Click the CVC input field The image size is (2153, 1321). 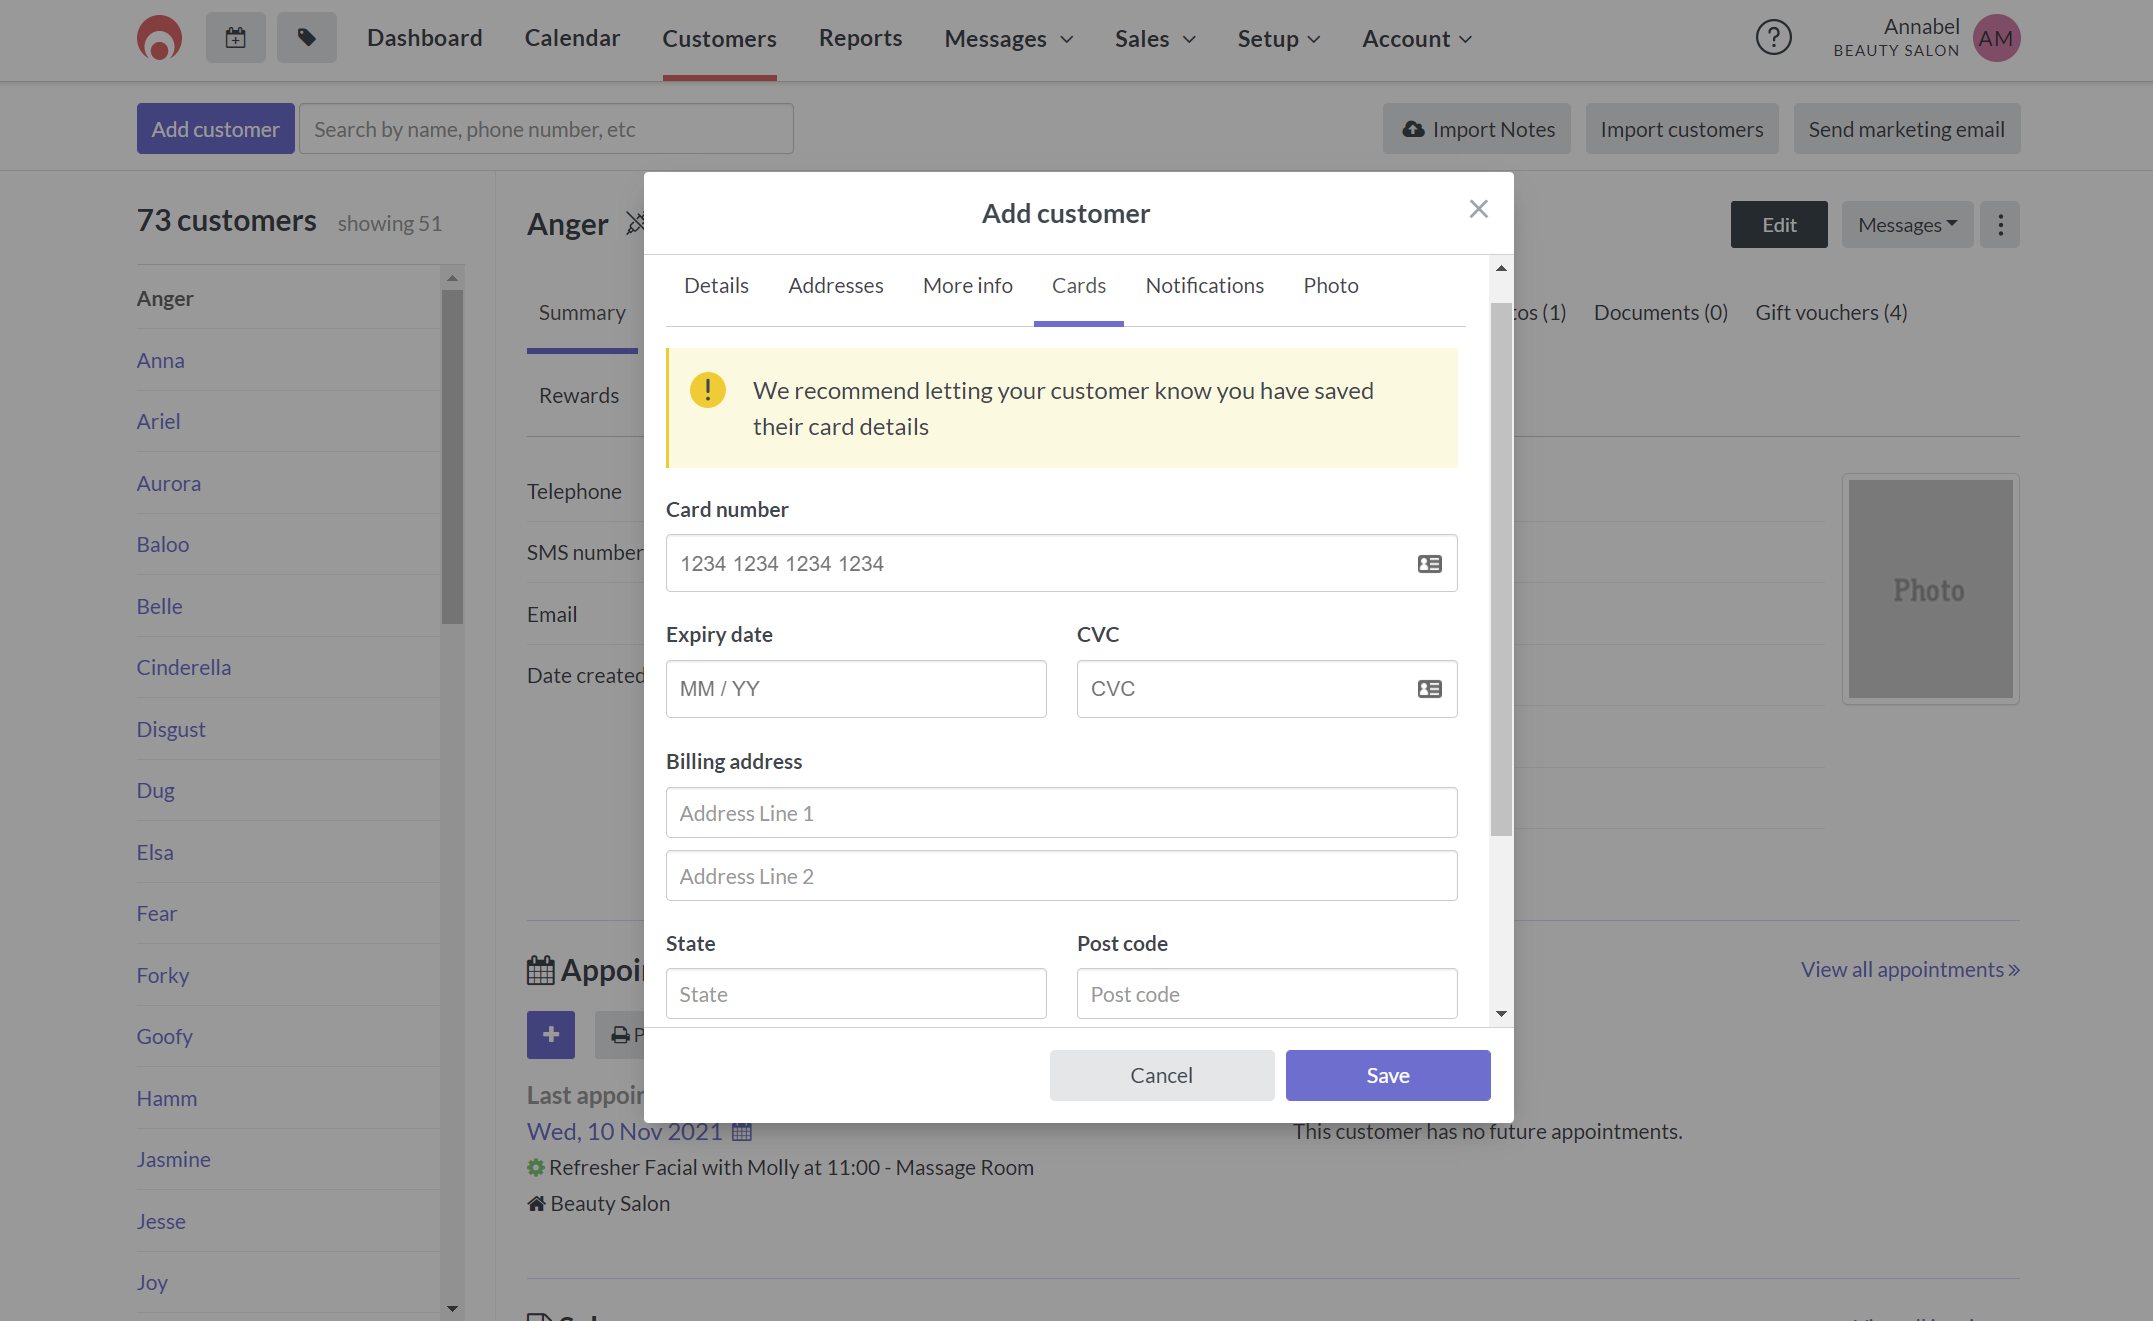coord(1267,689)
